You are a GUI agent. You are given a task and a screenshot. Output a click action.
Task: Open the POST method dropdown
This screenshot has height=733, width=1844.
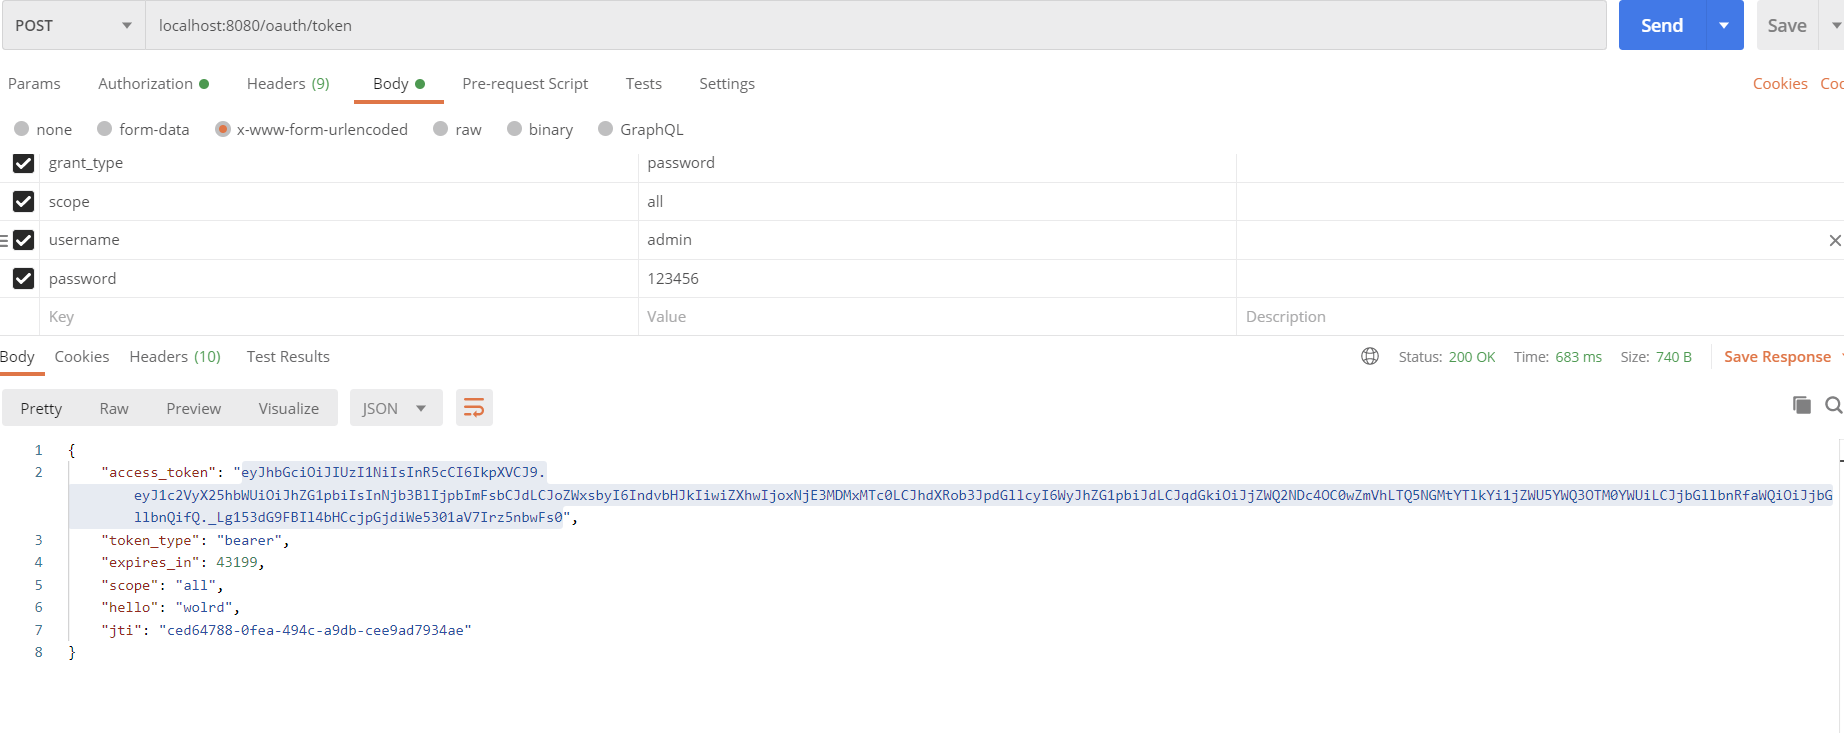point(73,26)
